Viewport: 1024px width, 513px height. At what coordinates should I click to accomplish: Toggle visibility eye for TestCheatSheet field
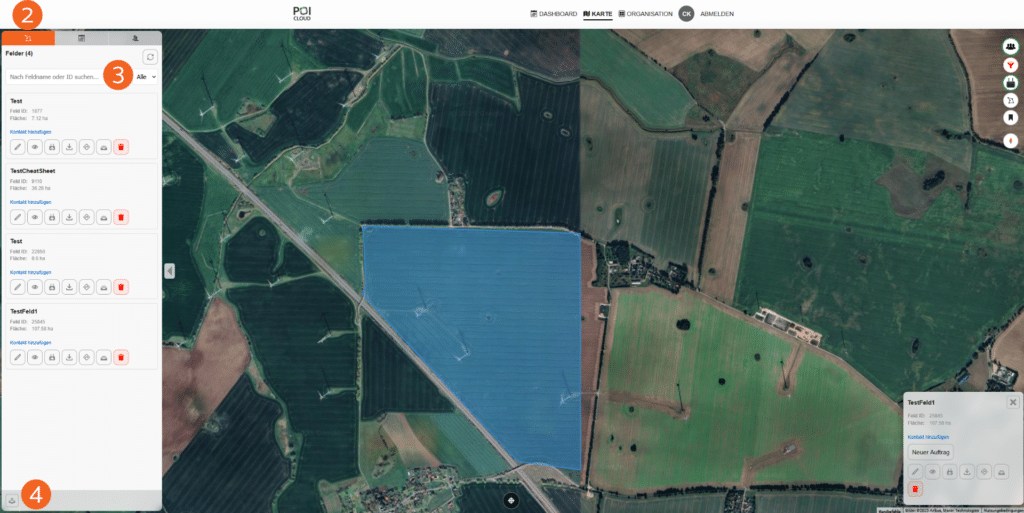pos(35,217)
